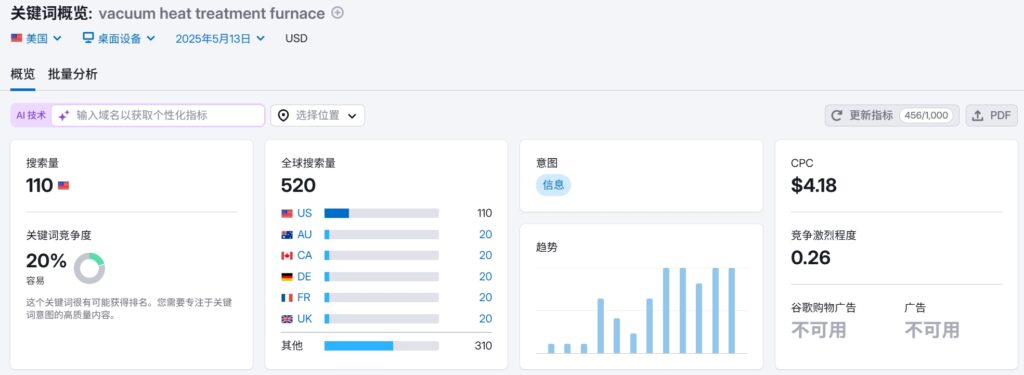Click the 更新指标 refresh button
Image resolution: width=1024 pixels, height=375 pixels.
pos(892,116)
